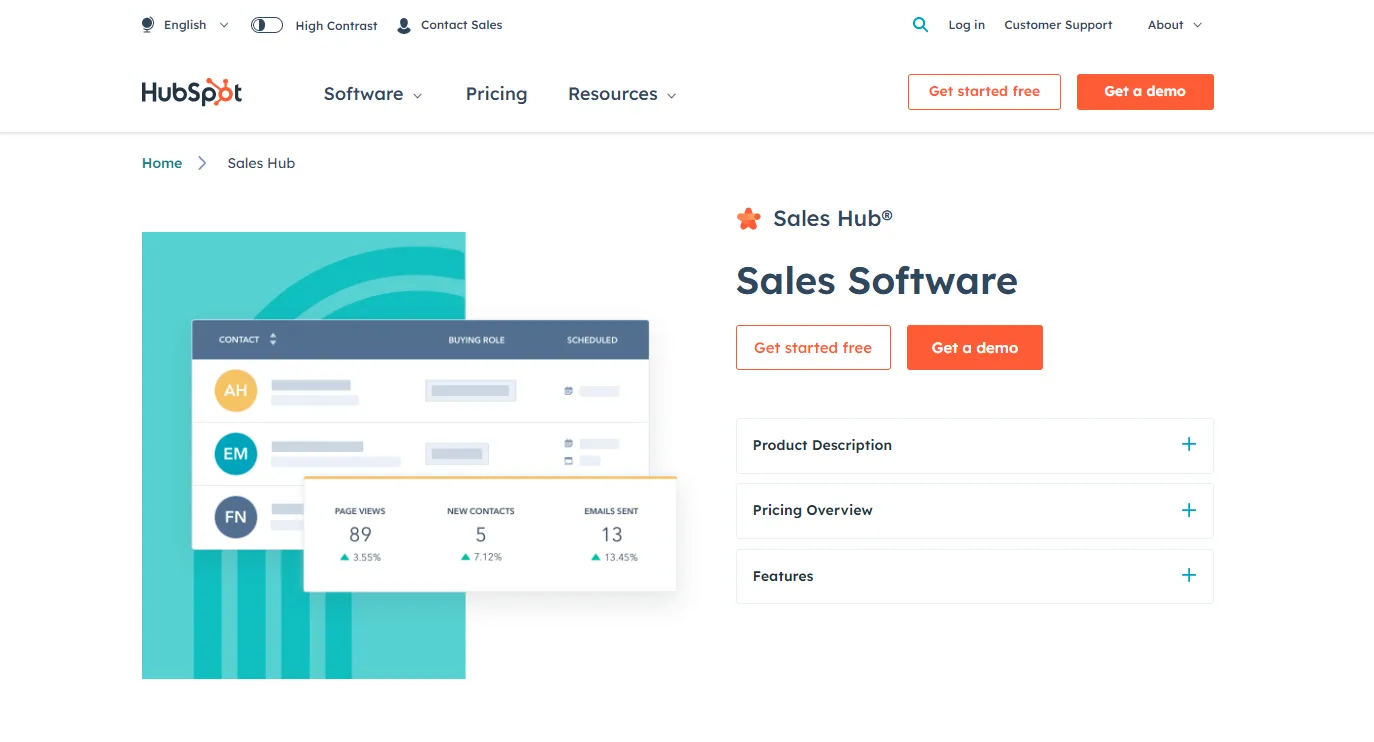This screenshot has width=1374, height=742.
Task: Click the Contact column sort arrows
Action: click(273, 339)
